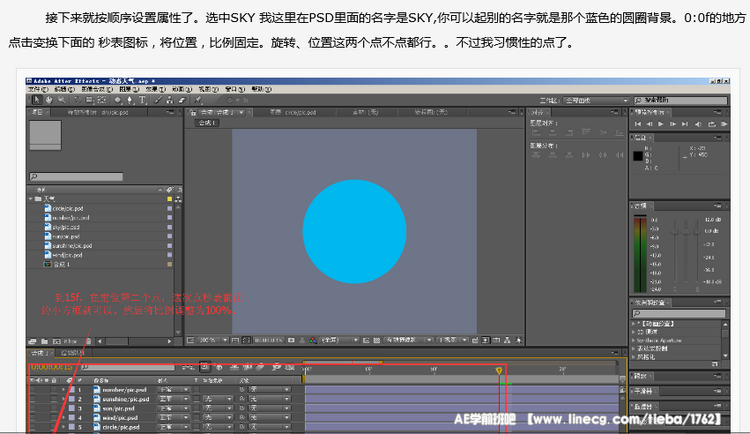Click the black color swatch in info panel
This screenshot has height=434, width=750.
638,156
